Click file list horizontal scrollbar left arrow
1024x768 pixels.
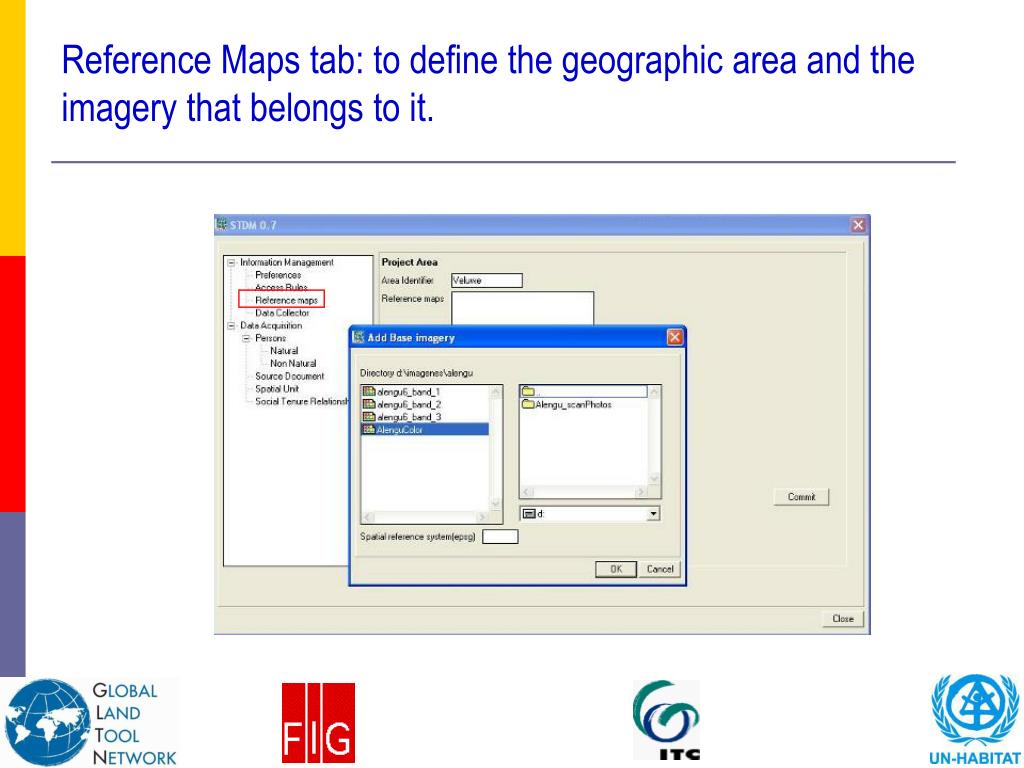[x=368, y=517]
